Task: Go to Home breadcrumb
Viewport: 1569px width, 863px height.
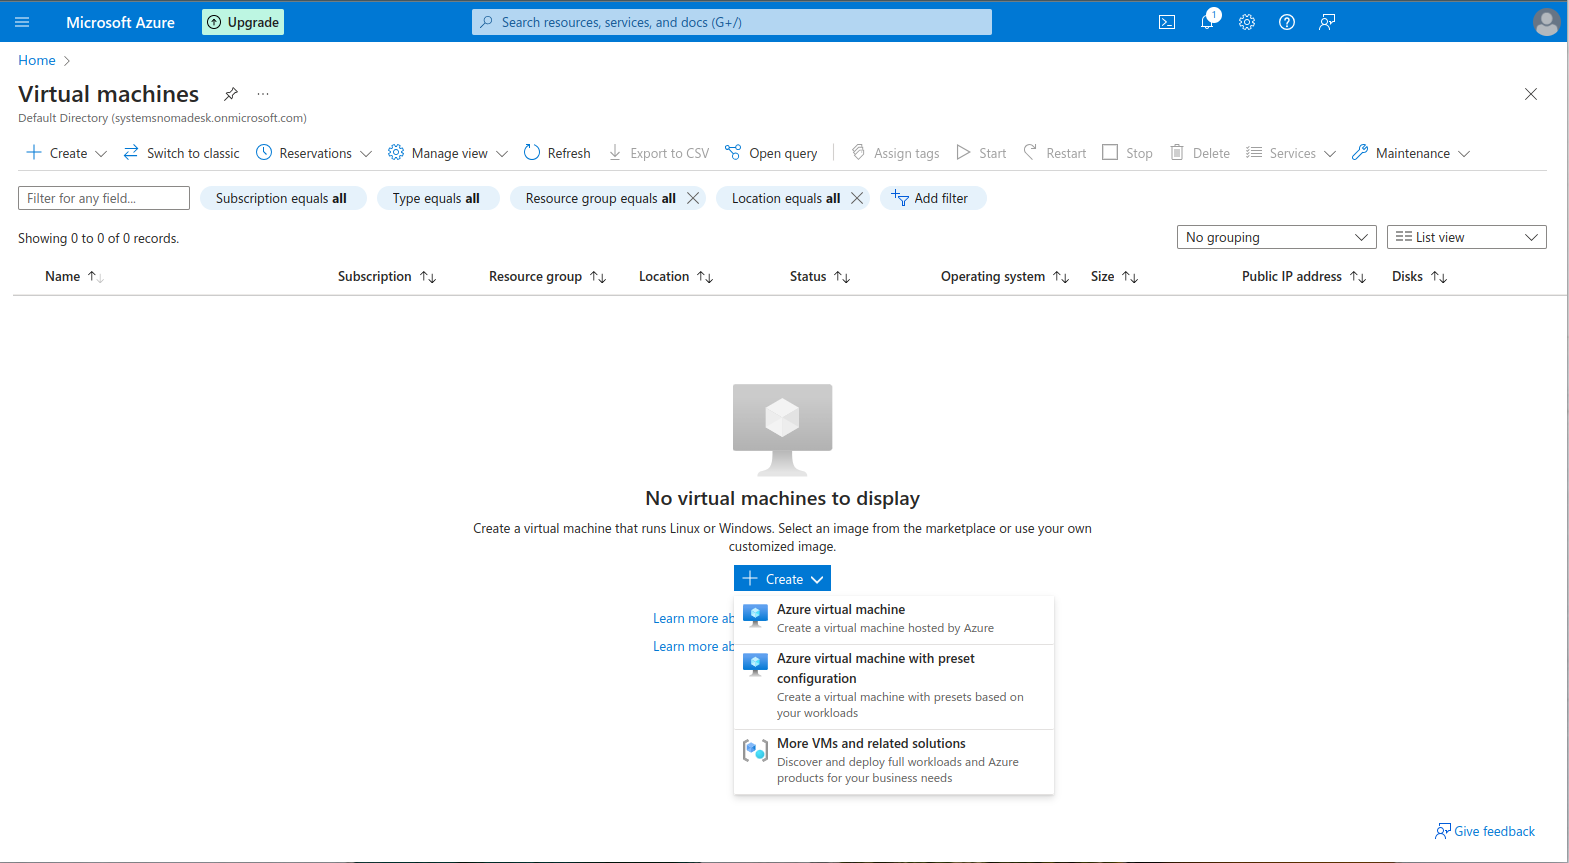Action: pos(37,60)
